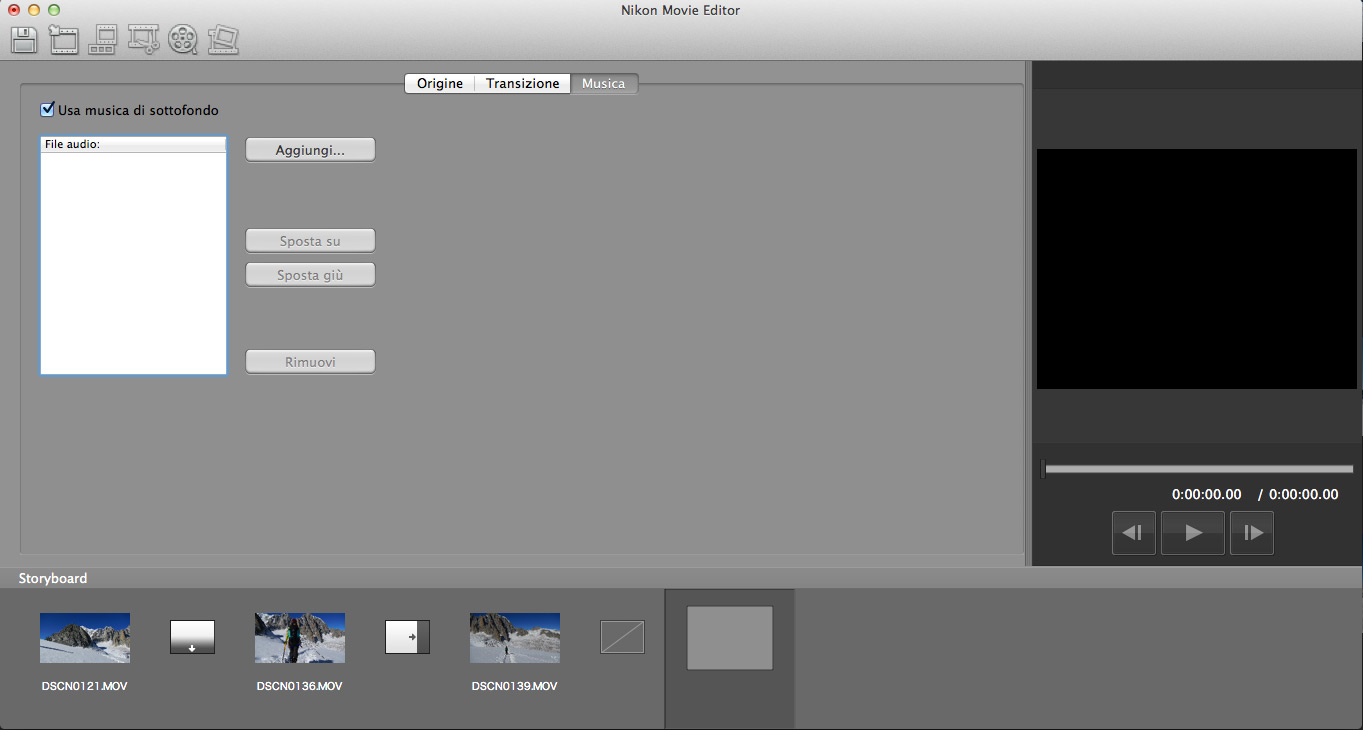Click the scissors trim movie icon
This screenshot has height=730, width=1363.
143,40
